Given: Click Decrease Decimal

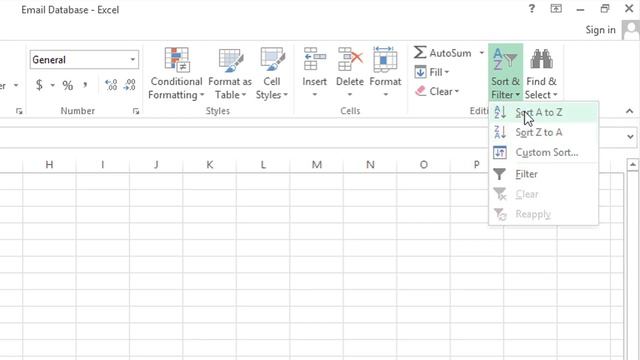Looking at the screenshot, I should pyautogui.click(x=129, y=85).
